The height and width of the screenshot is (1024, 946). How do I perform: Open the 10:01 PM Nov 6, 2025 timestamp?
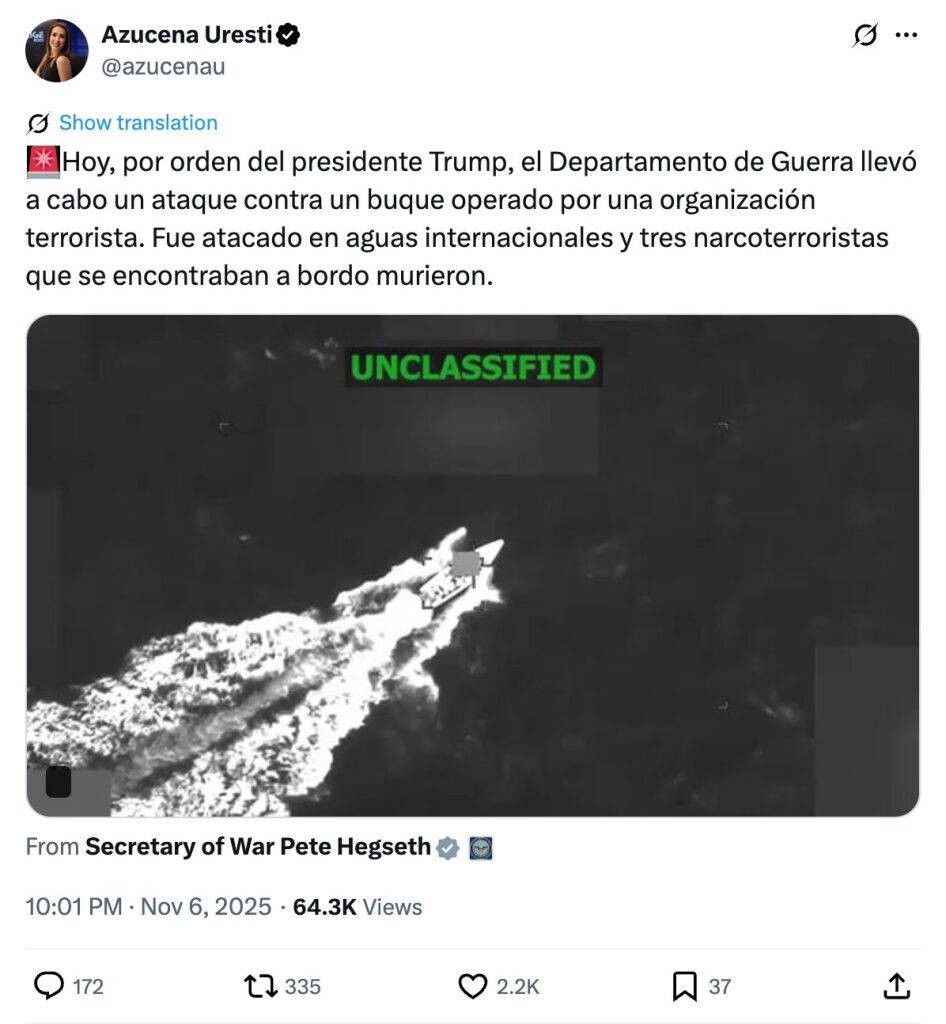click(x=148, y=906)
